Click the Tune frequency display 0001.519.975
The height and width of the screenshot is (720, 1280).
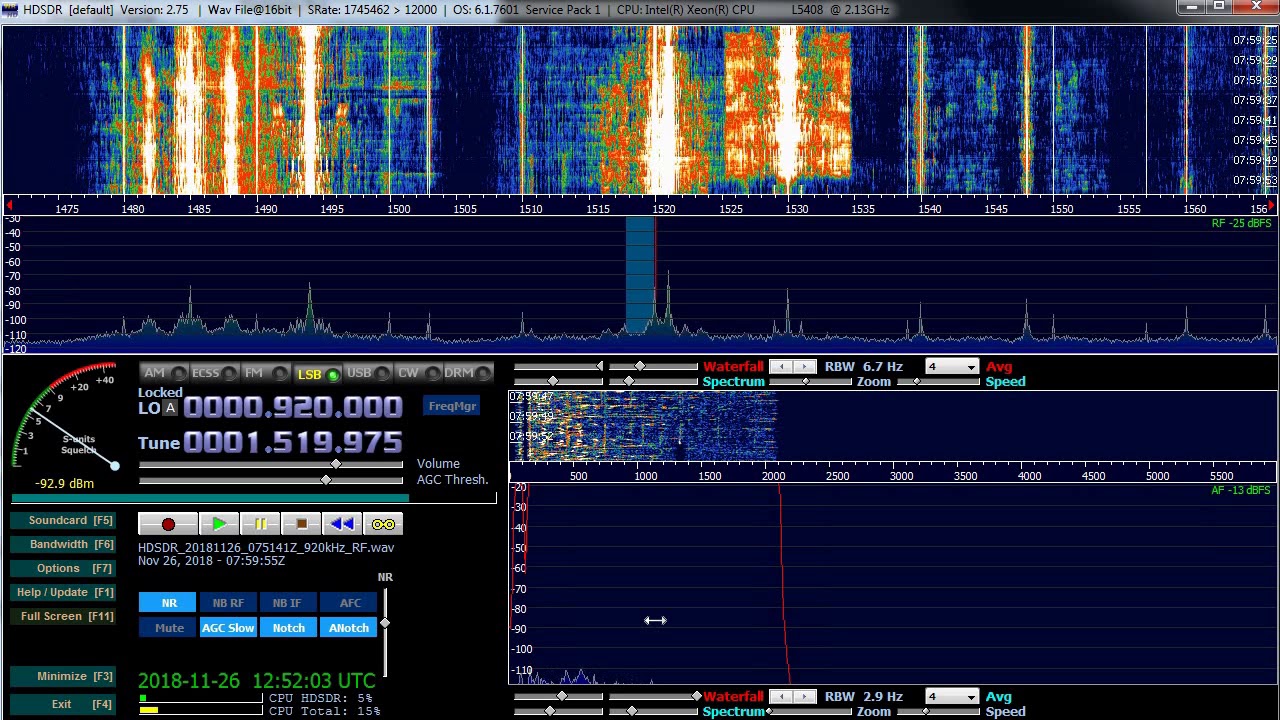tap(293, 443)
